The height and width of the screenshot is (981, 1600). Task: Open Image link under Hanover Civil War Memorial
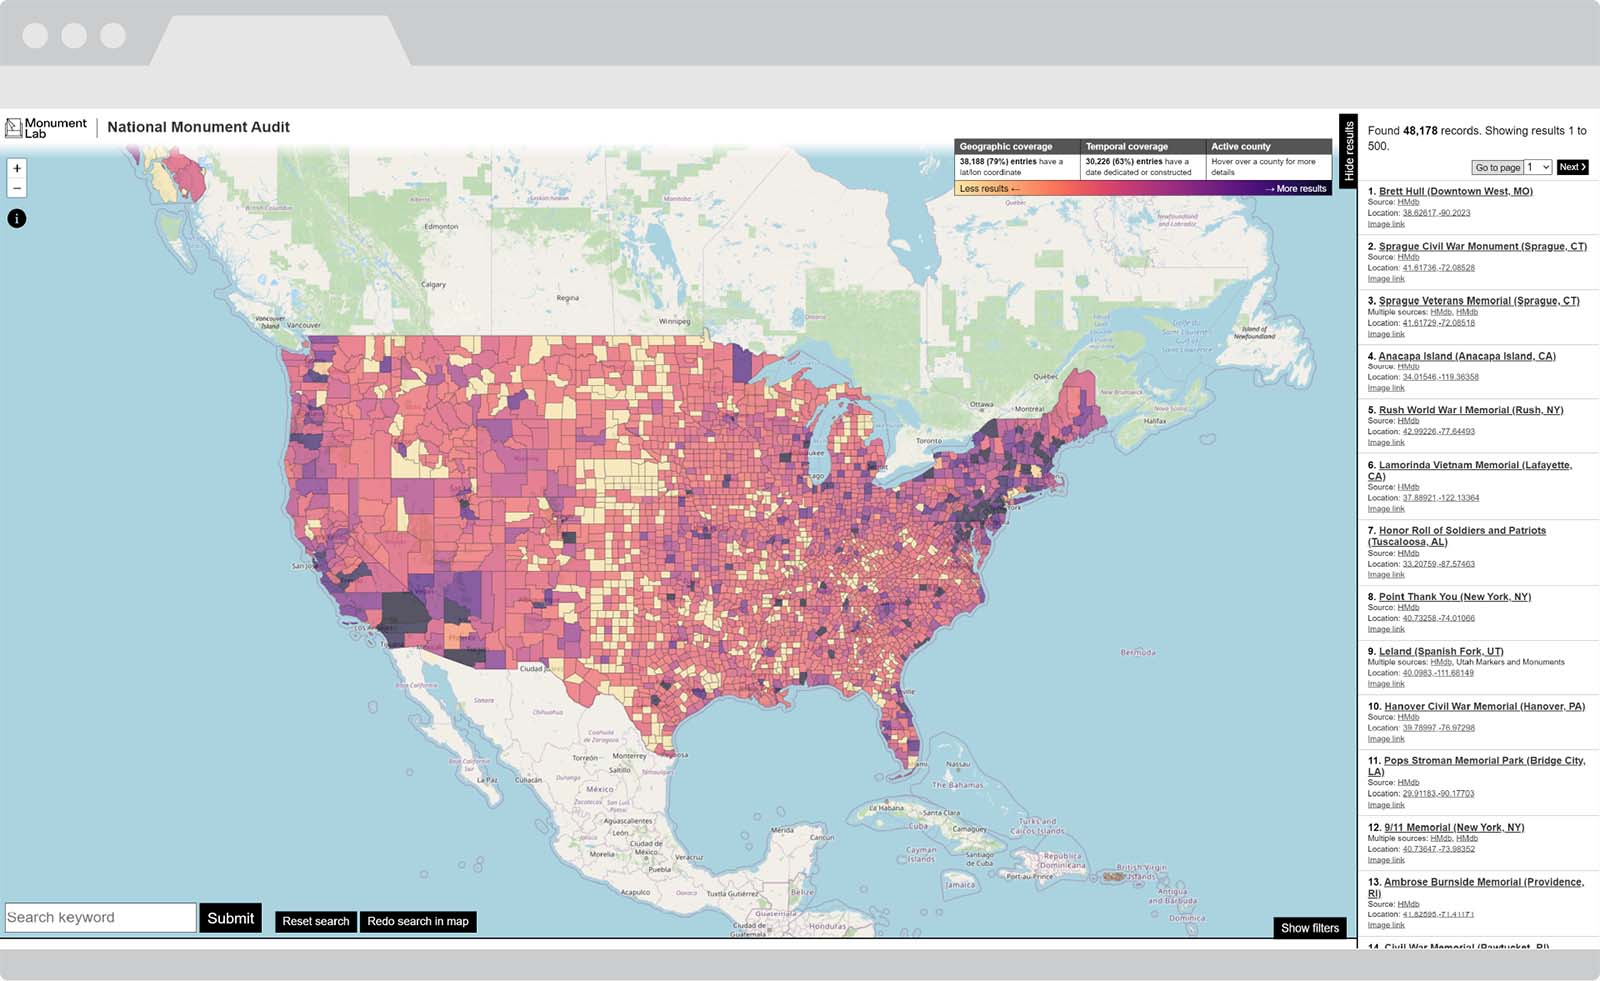coord(1386,739)
